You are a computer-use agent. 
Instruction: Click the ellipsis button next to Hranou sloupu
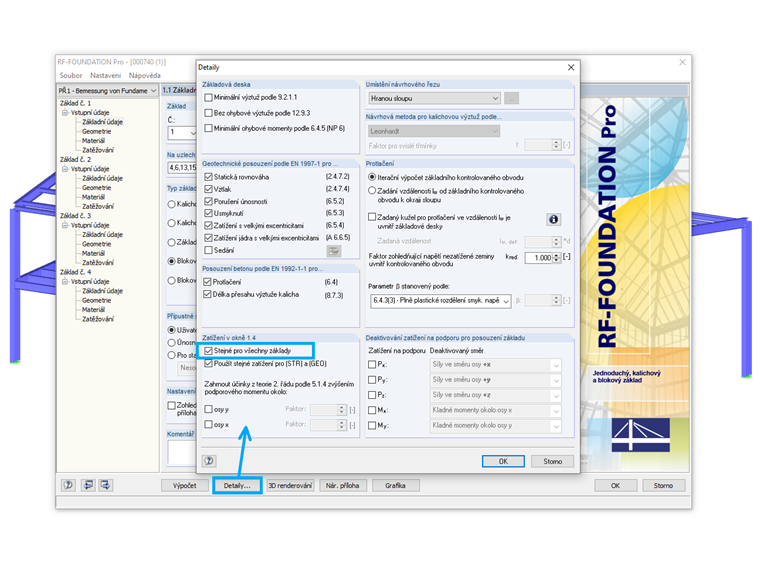(x=511, y=98)
